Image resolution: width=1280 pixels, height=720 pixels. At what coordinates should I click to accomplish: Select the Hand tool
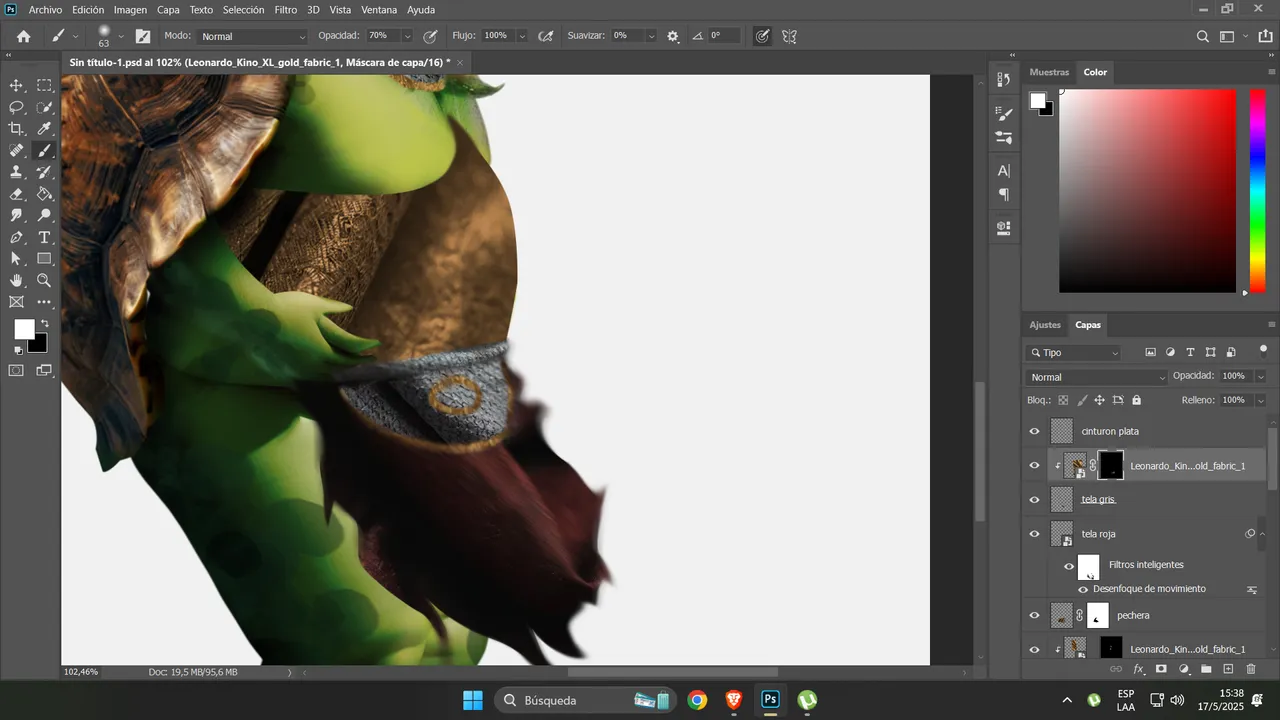tap(17, 281)
